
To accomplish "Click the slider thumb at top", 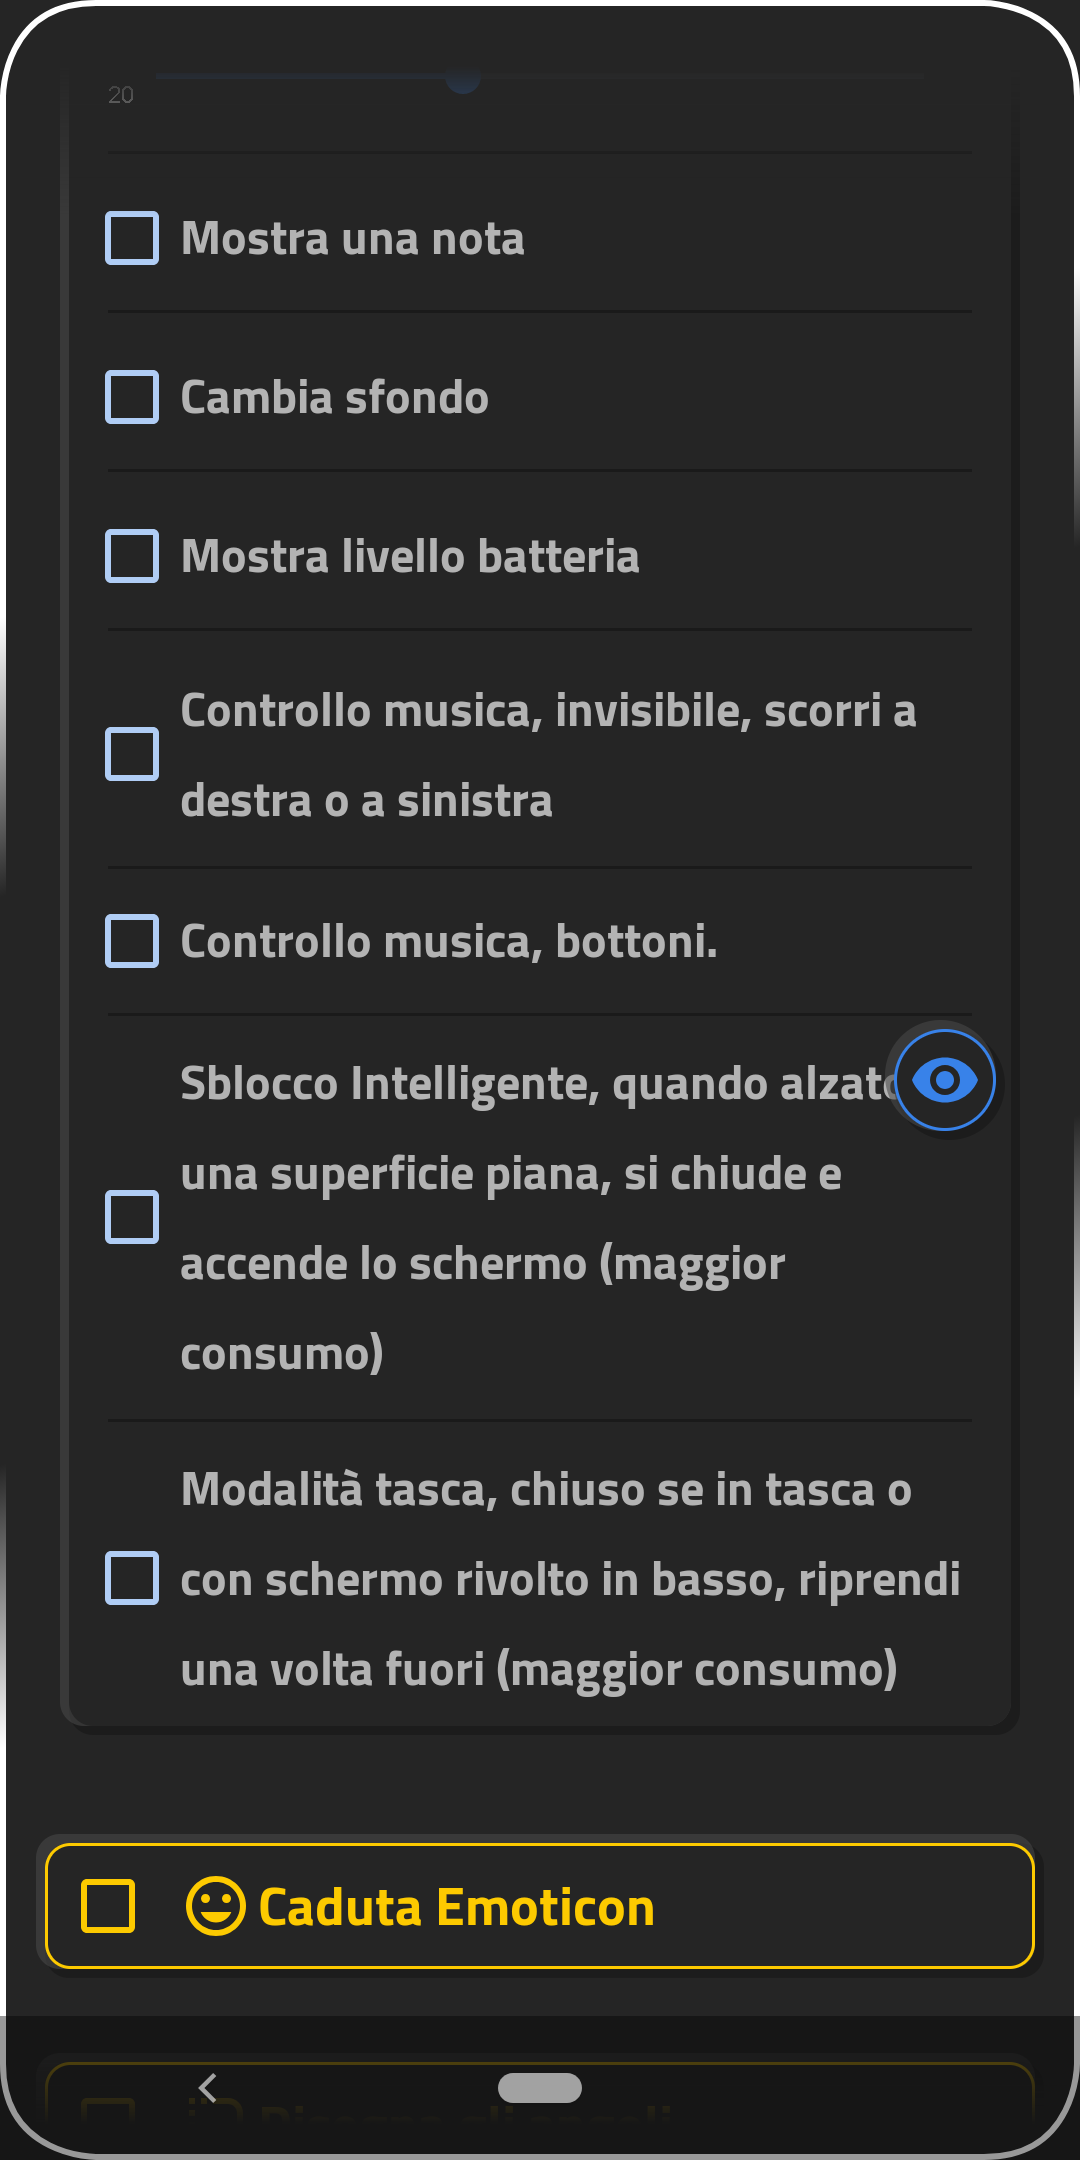I will tap(463, 78).
